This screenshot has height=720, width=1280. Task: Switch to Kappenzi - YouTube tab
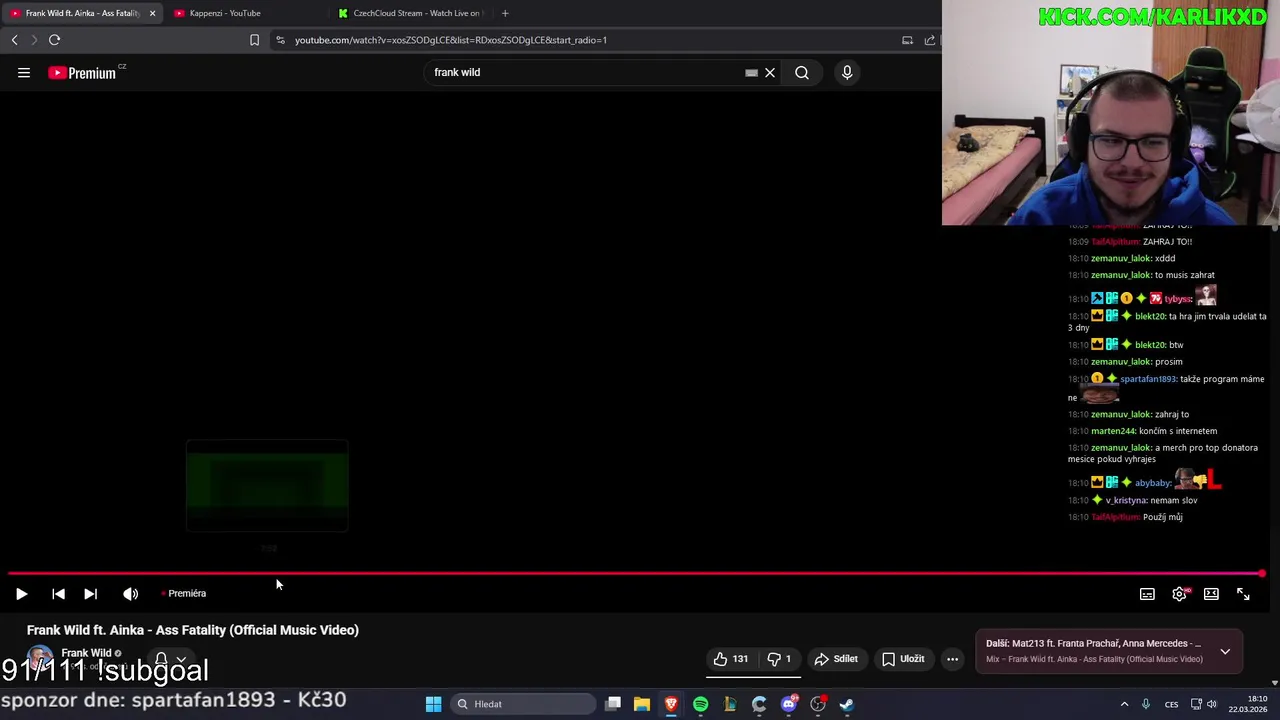coord(225,13)
